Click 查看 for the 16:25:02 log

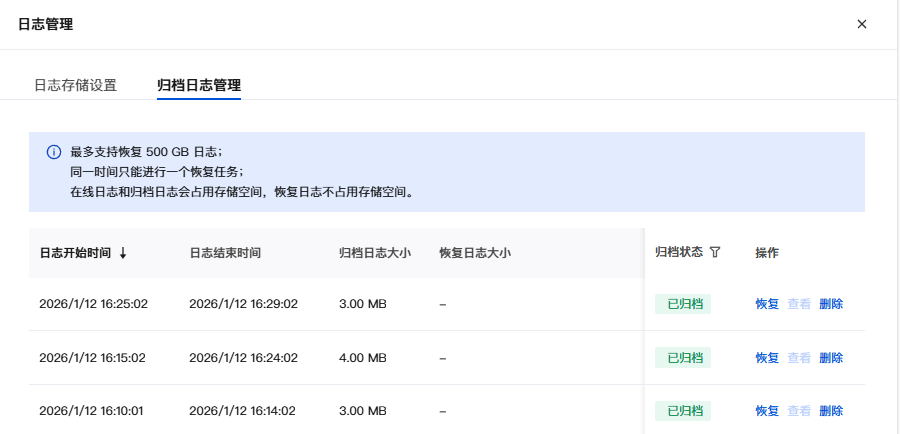coord(799,304)
